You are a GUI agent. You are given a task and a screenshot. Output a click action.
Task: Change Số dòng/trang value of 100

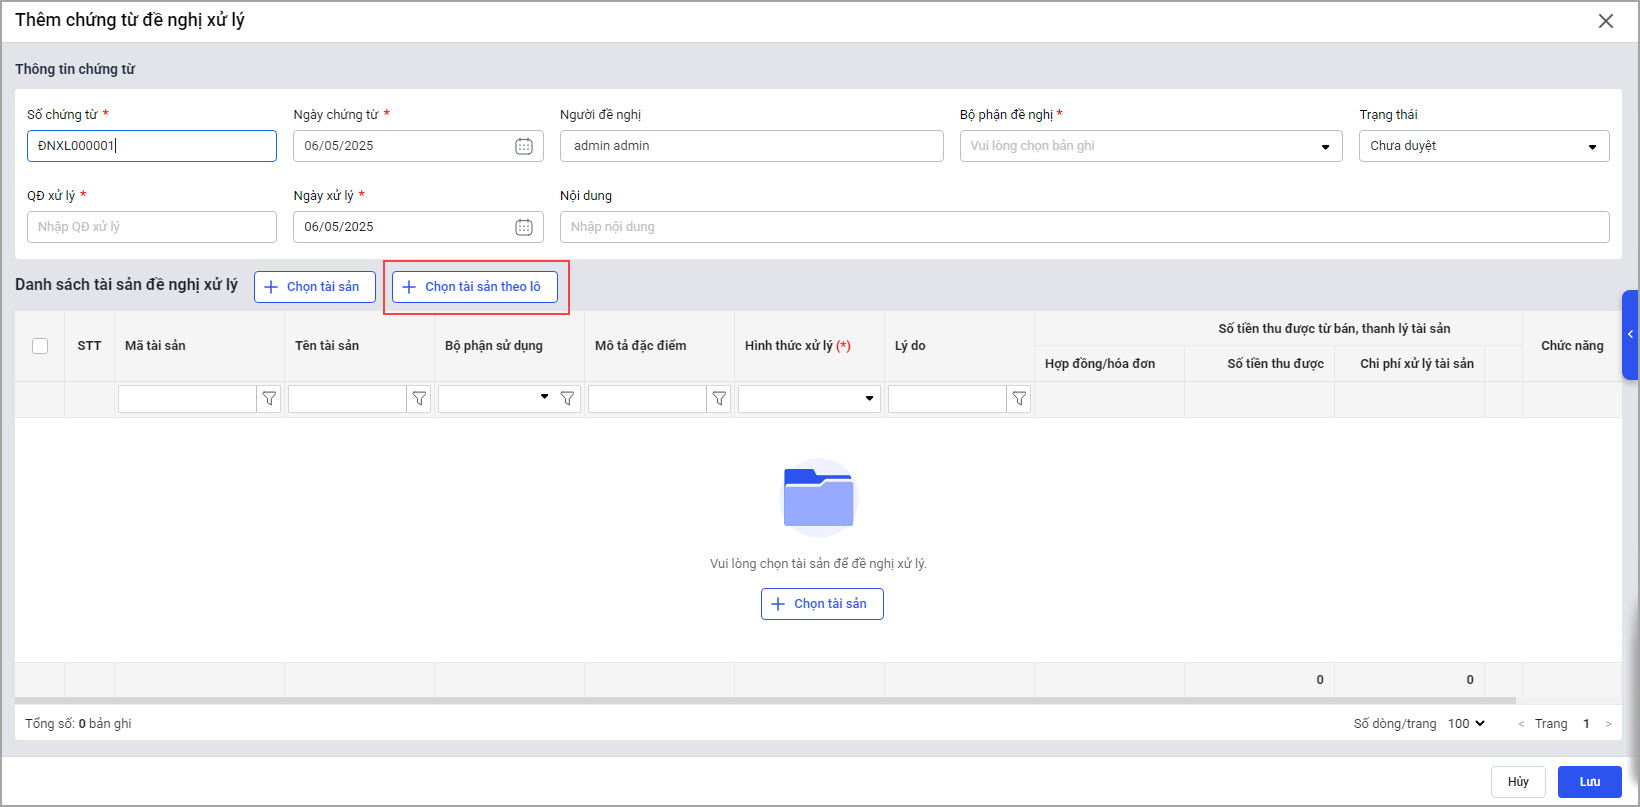tap(1466, 724)
